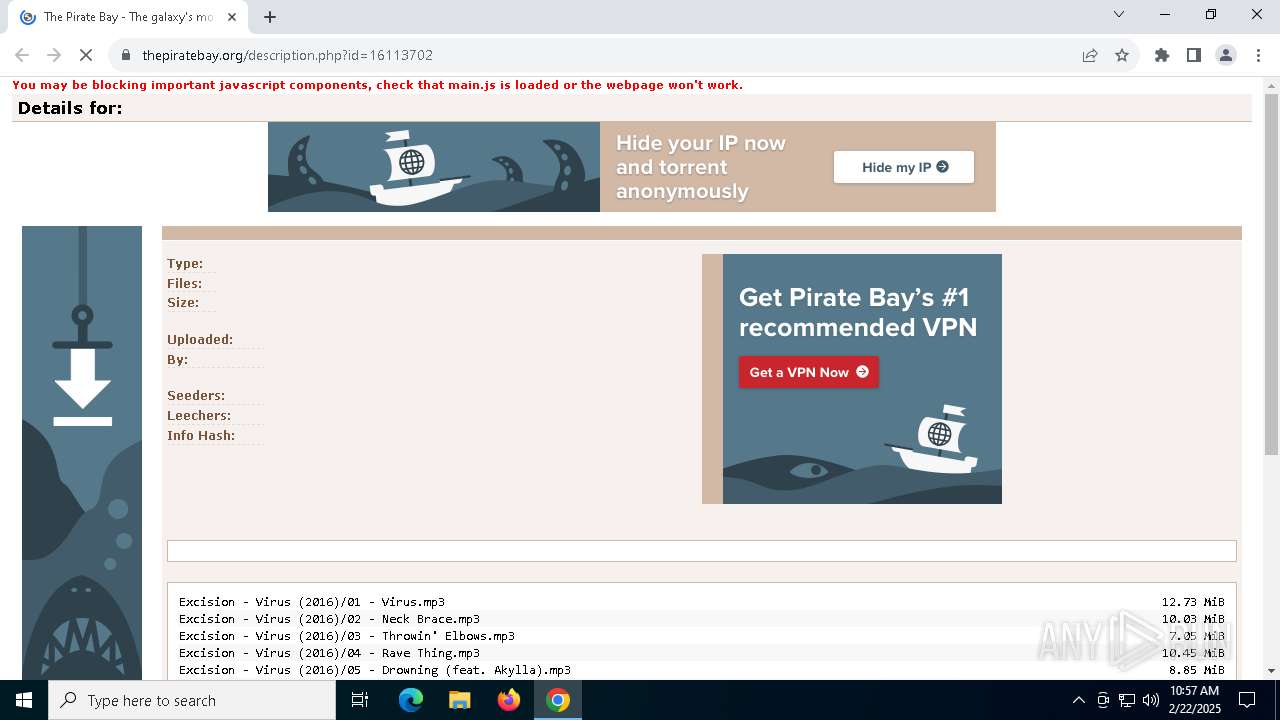
Task: Click scrollbar up arrow
Action: pos(1271,85)
